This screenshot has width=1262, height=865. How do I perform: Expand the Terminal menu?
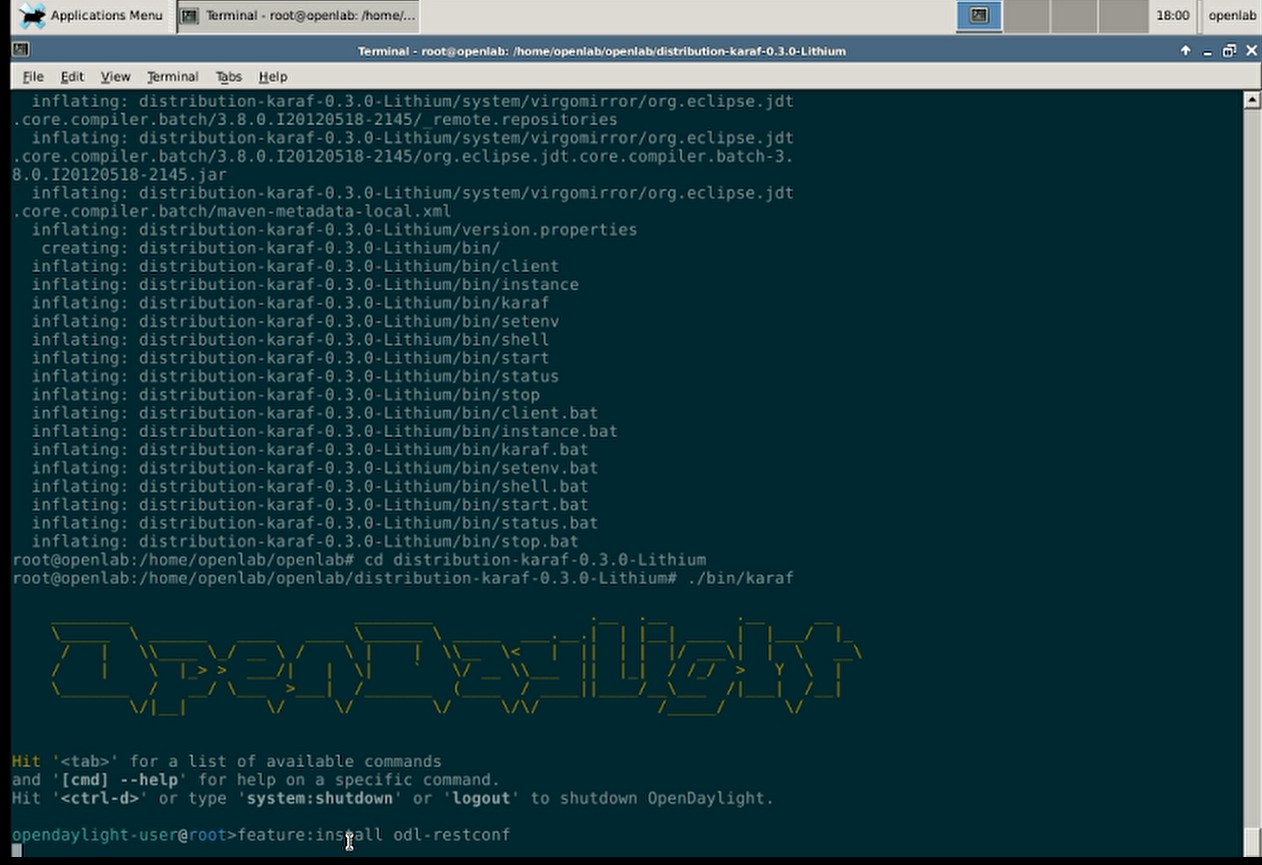pos(172,77)
